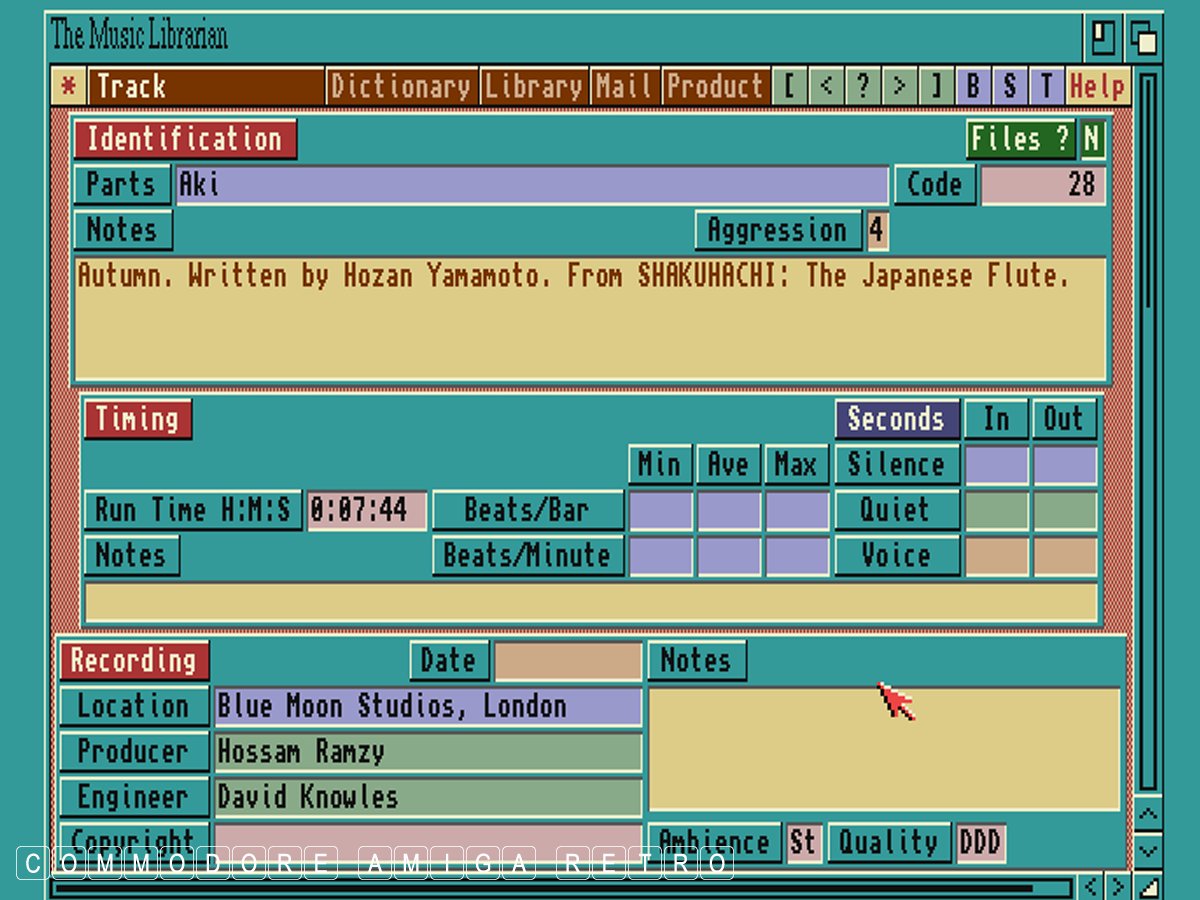Open the Help menu item
Image resolution: width=1200 pixels, height=900 pixels.
tap(1097, 87)
